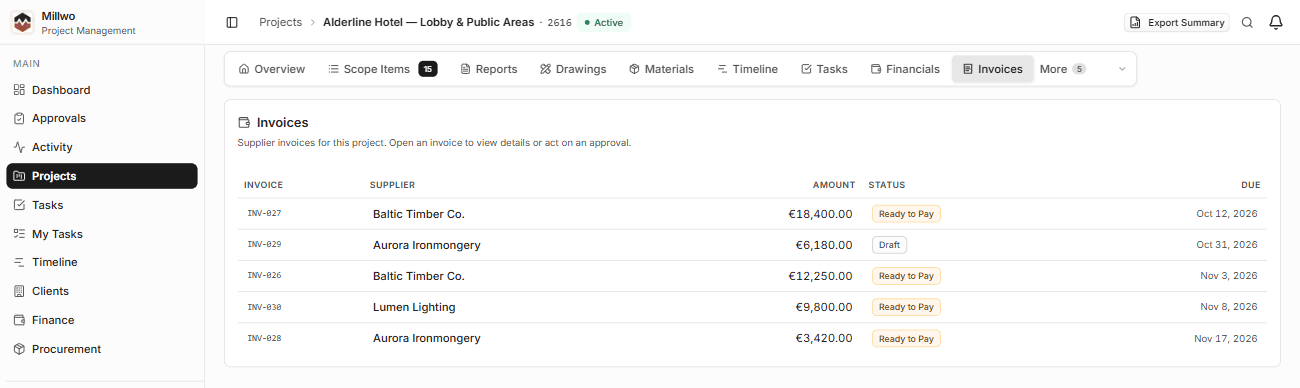Click the Timeline icon in the sidebar

click(x=19, y=262)
